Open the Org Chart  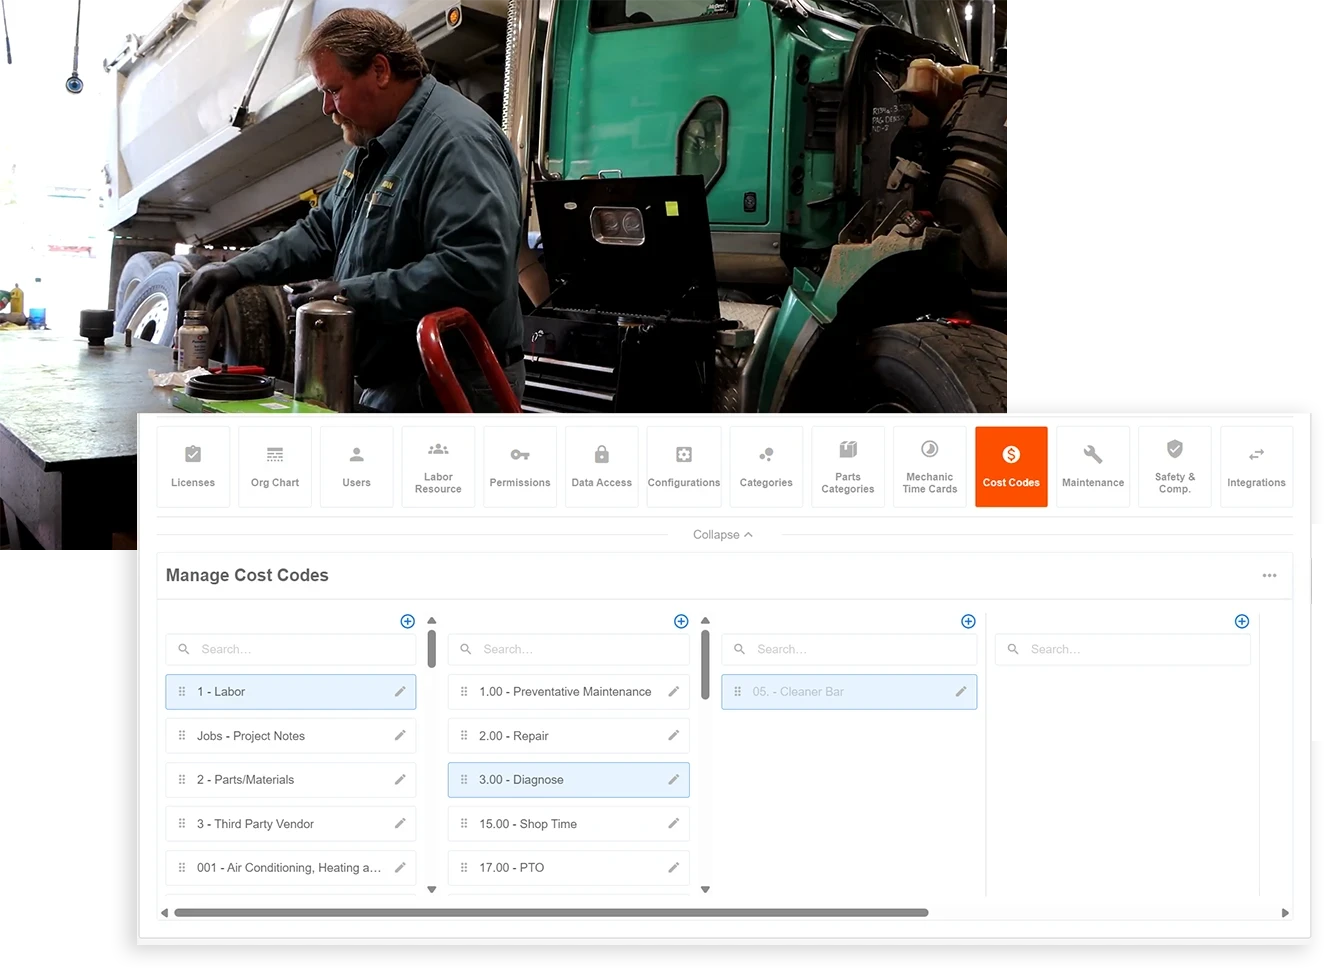click(x=275, y=466)
